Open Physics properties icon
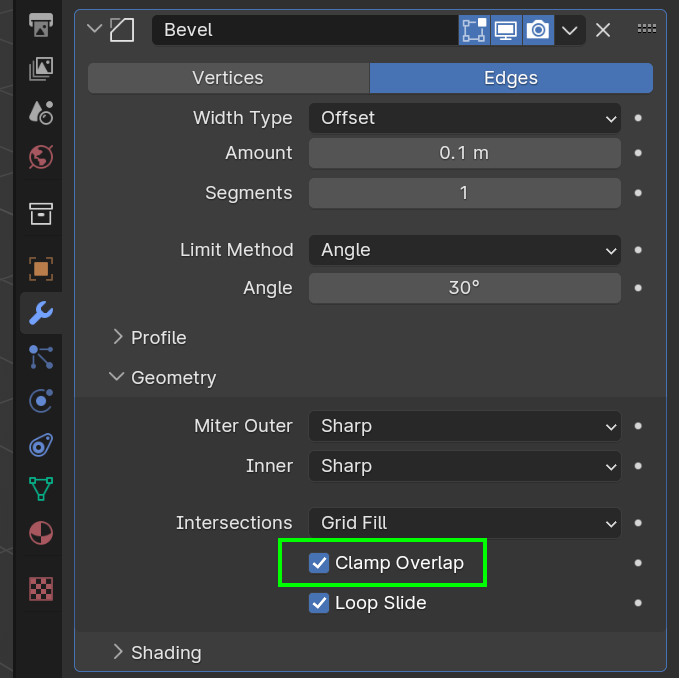Image resolution: width=679 pixels, height=678 pixels. (x=41, y=401)
